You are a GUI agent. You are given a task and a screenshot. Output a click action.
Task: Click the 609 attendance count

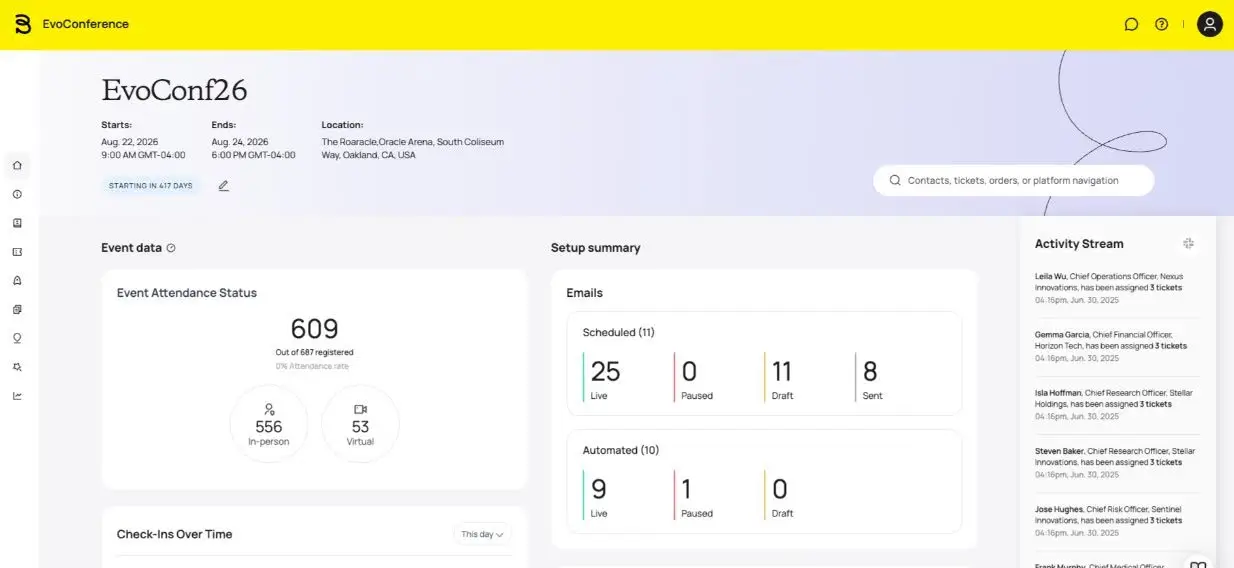315,329
